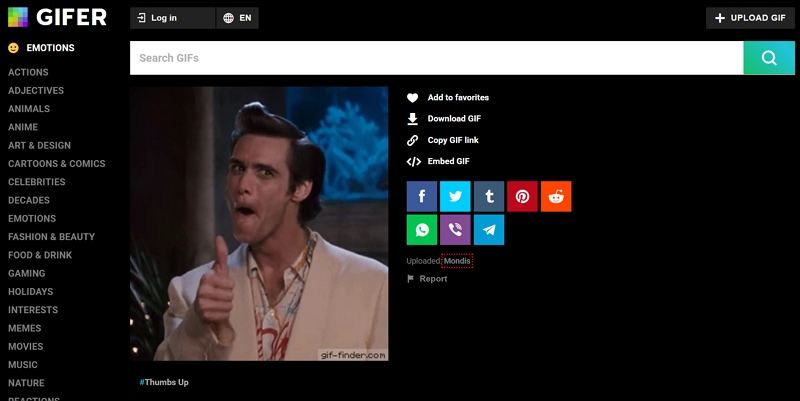Pin GIF to Pinterest
Image resolution: width=800 pixels, height=401 pixels.
coord(522,196)
